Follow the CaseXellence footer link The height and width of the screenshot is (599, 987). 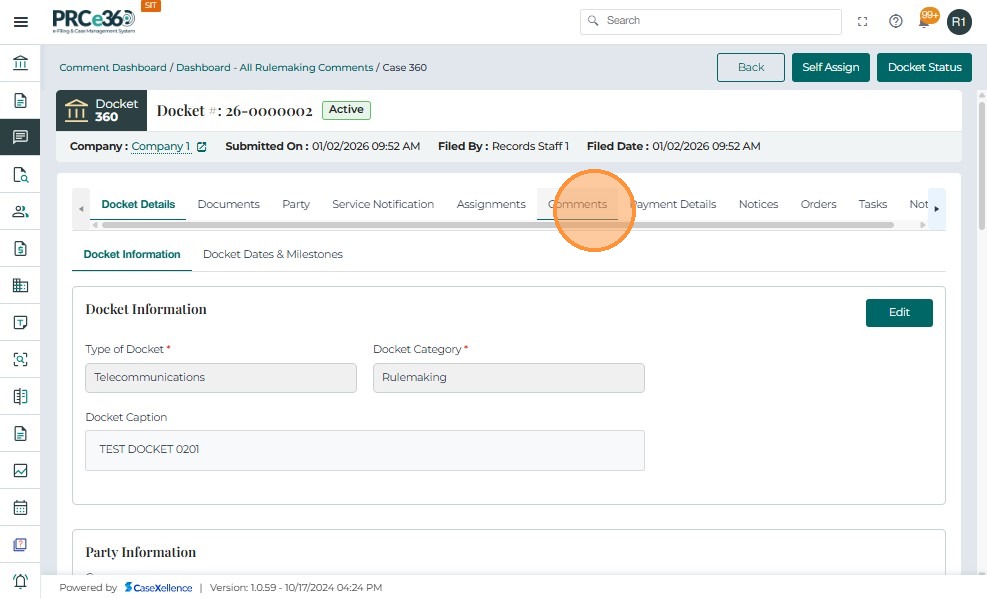(158, 588)
